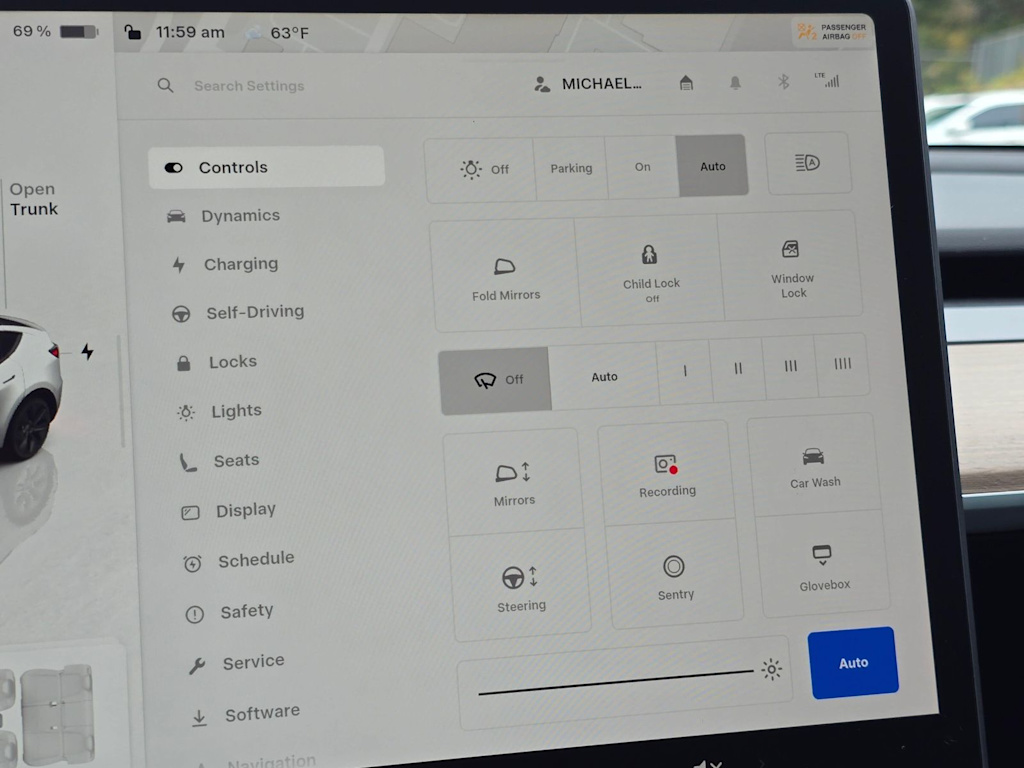Tap the search magnifier icon
Image resolution: width=1024 pixels, height=768 pixels.
(165, 85)
